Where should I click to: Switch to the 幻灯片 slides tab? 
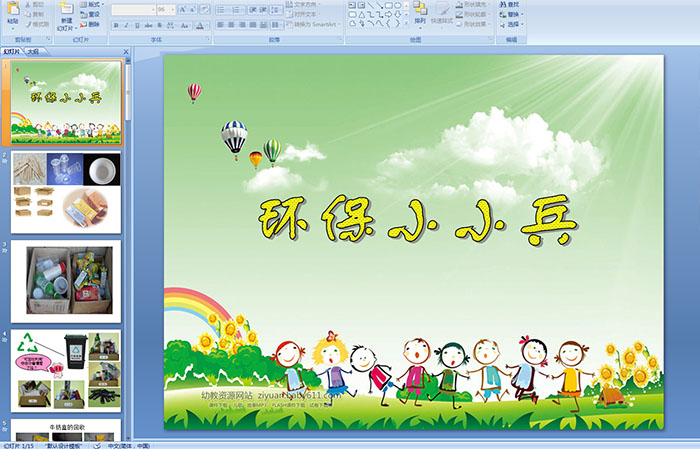[x=12, y=52]
